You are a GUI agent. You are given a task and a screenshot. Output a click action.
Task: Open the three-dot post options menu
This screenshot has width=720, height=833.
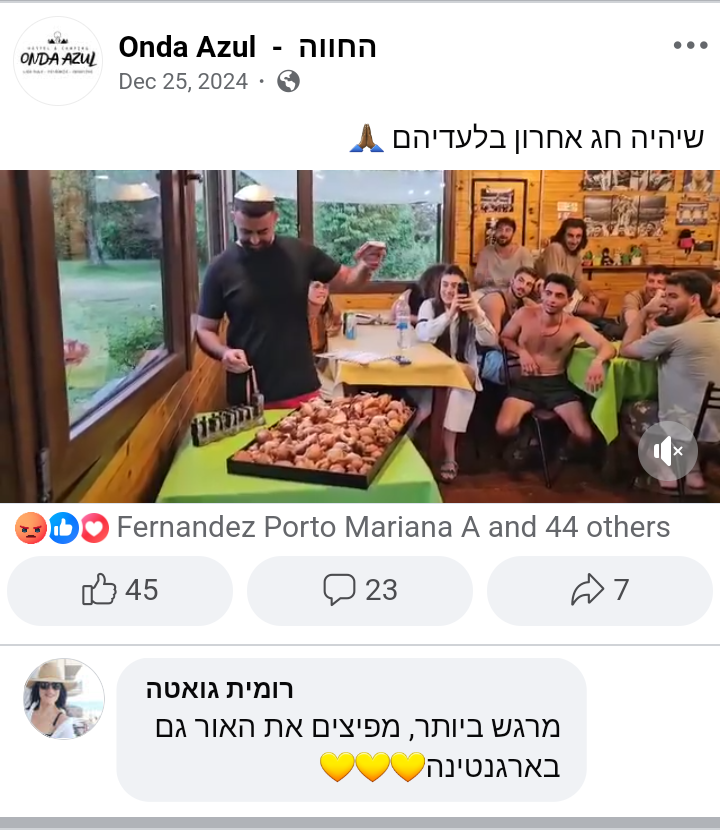tap(690, 45)
